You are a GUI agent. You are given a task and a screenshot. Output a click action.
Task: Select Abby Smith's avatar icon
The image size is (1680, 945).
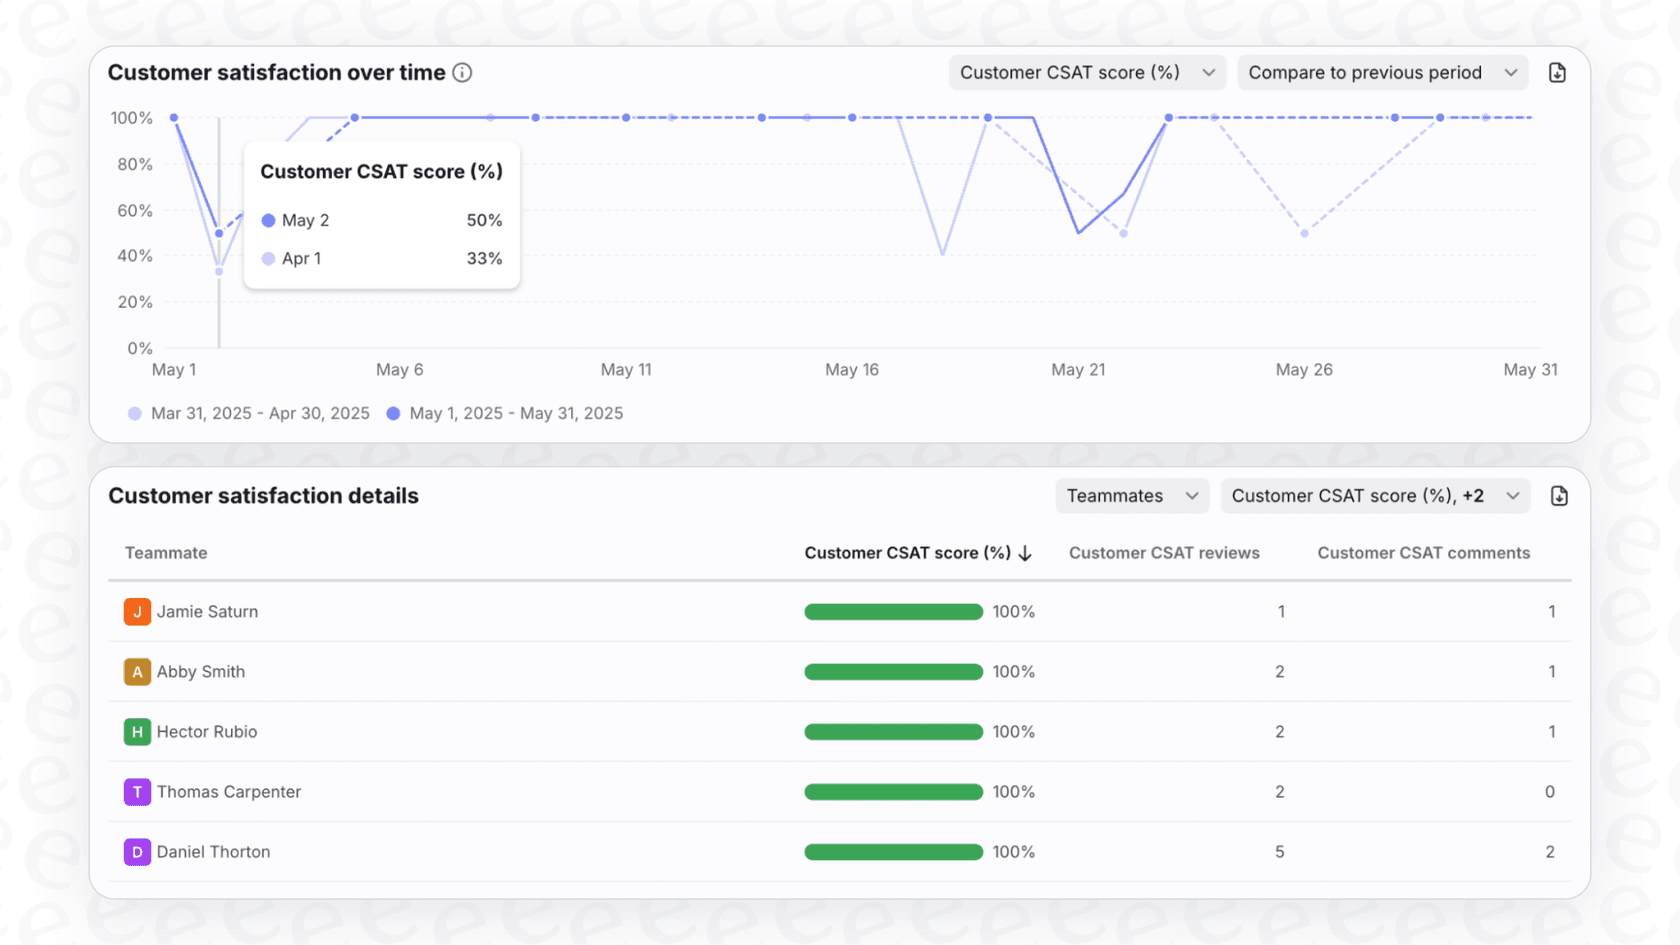137,671
